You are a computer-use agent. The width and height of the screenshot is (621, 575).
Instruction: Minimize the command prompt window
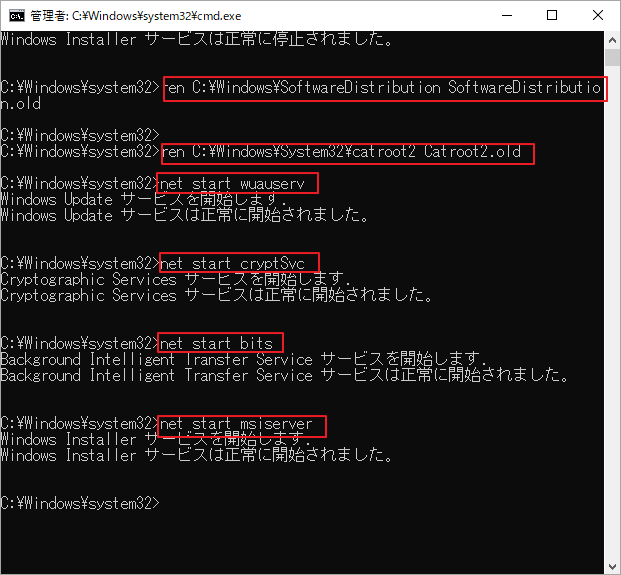pyautogui.click(x=507, y=15)
